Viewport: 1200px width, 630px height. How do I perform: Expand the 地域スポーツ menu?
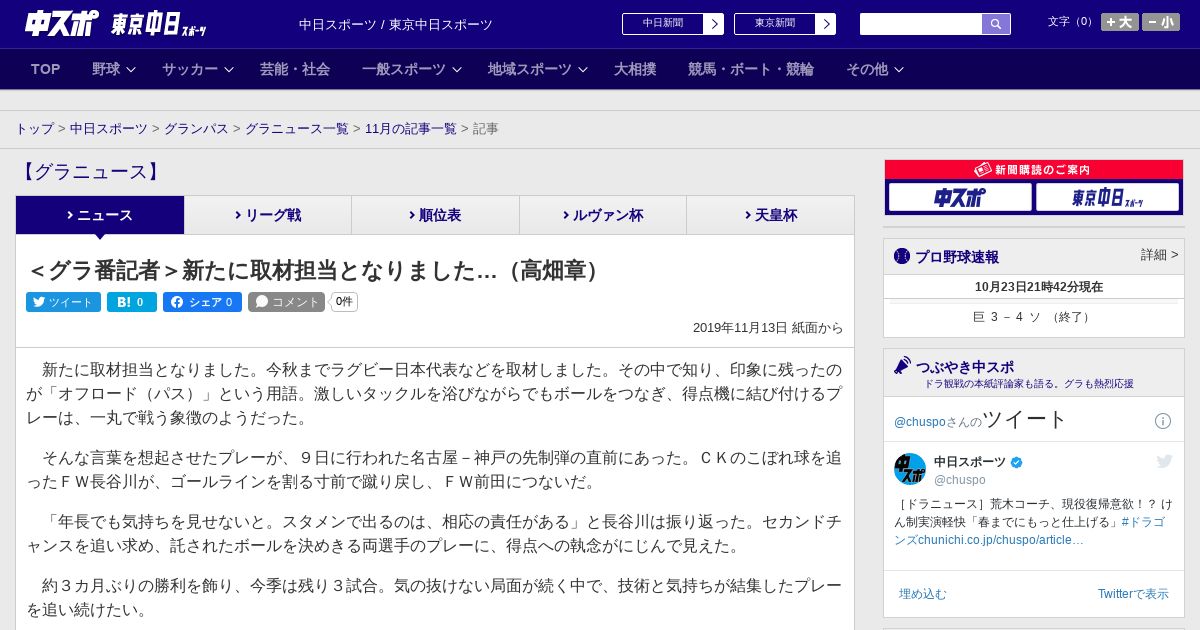pyautogui.click(x=538, y=69)
